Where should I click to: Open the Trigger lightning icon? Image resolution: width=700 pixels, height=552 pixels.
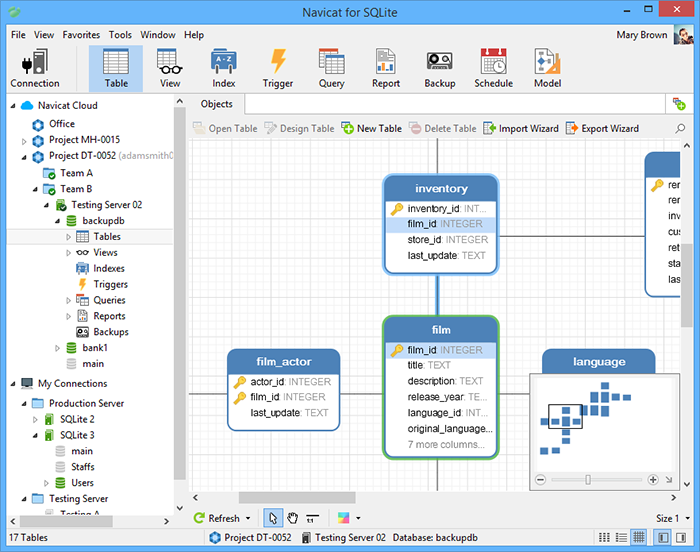coord(278,68)
